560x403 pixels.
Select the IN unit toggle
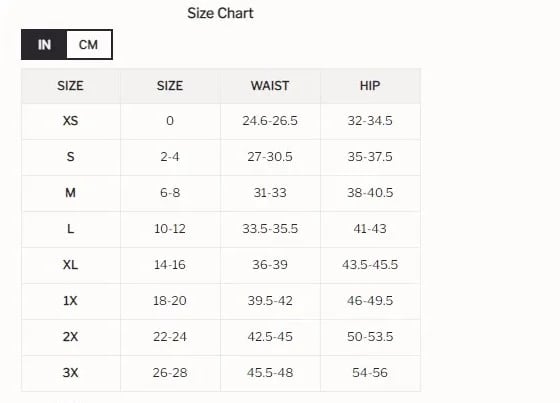44,45
